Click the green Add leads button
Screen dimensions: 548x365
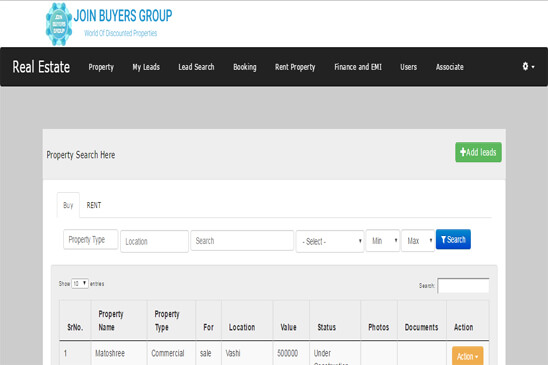click(x=478, y=152)
